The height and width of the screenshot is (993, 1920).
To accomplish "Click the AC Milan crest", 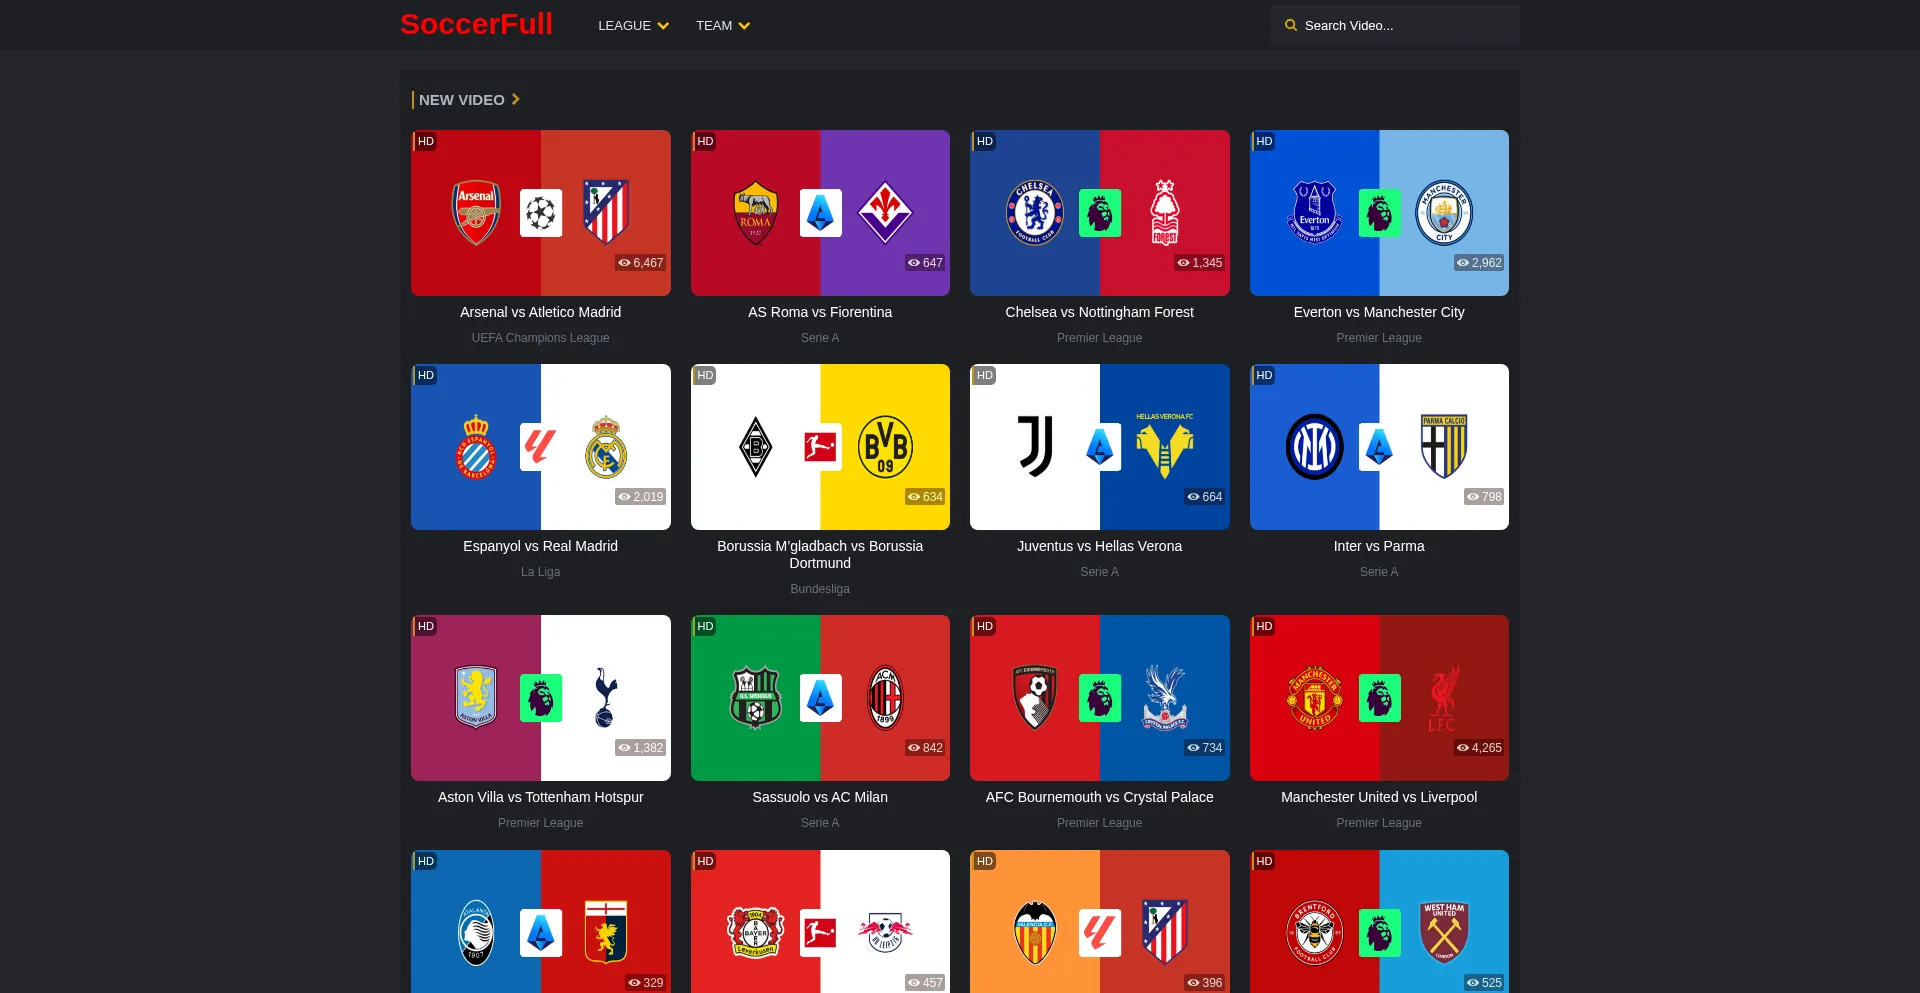I will pos(885,698).
